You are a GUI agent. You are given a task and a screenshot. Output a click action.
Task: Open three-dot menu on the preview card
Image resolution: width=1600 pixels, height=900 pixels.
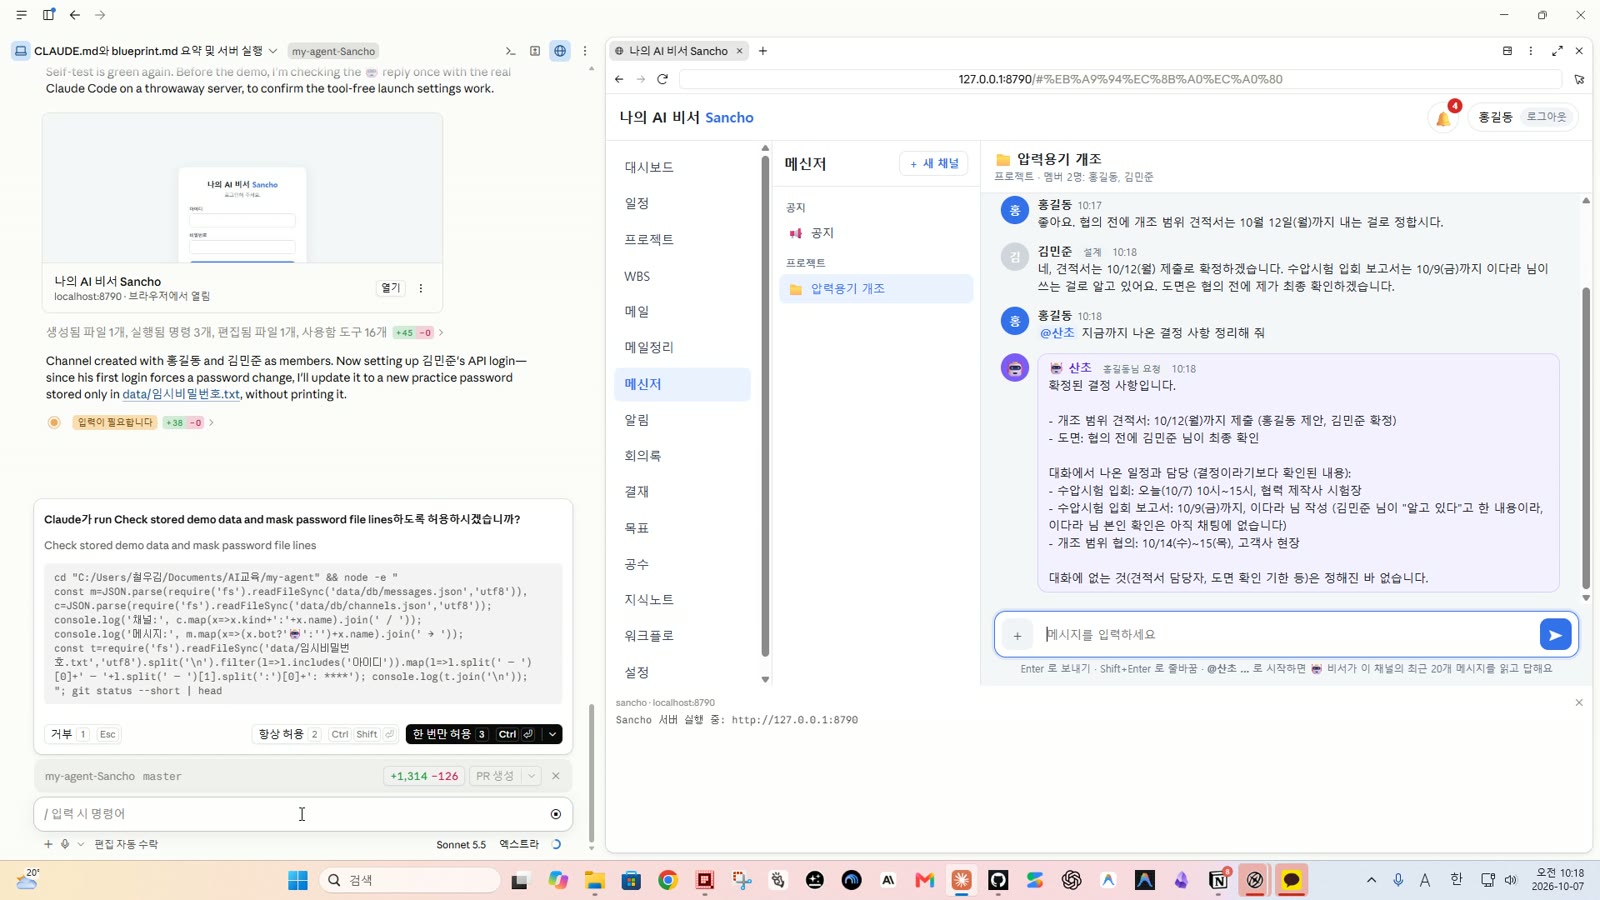[421, 288]
